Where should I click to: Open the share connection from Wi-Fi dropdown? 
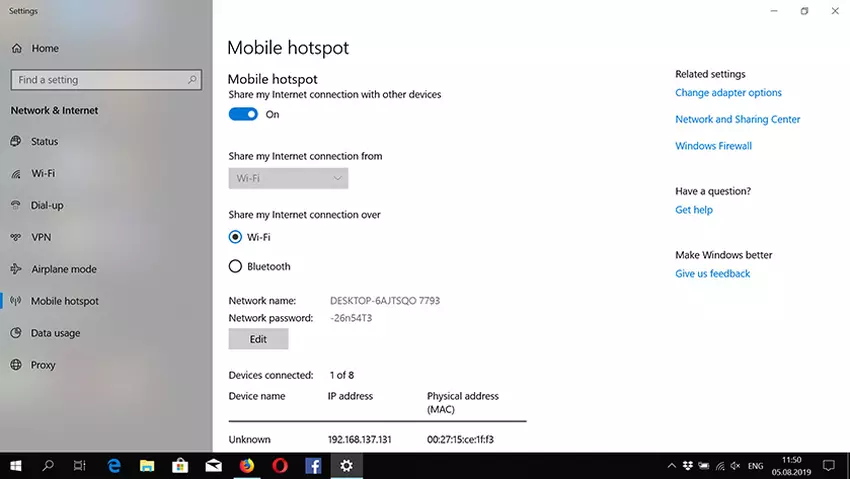tap(288, 179)
